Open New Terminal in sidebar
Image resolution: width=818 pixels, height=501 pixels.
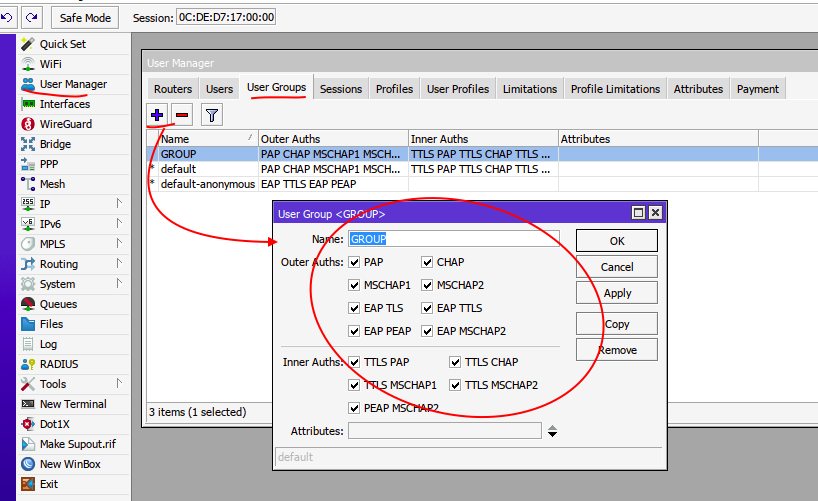74,404
